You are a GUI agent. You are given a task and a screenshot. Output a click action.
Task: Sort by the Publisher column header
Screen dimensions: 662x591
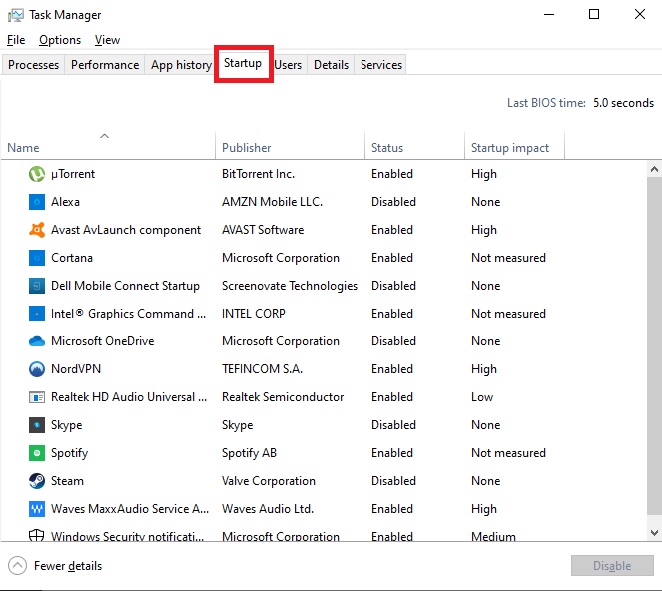(x=290, y=147)
